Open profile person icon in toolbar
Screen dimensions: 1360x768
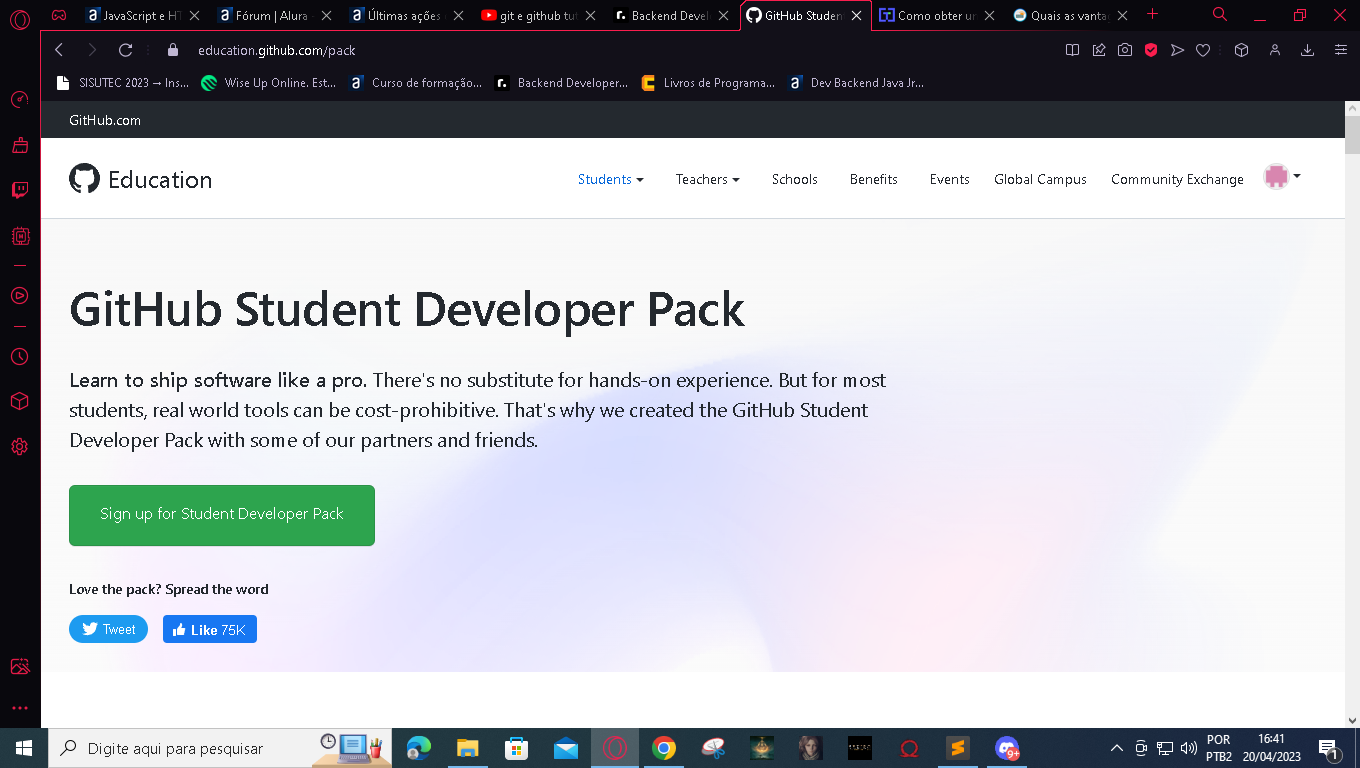1275,50
